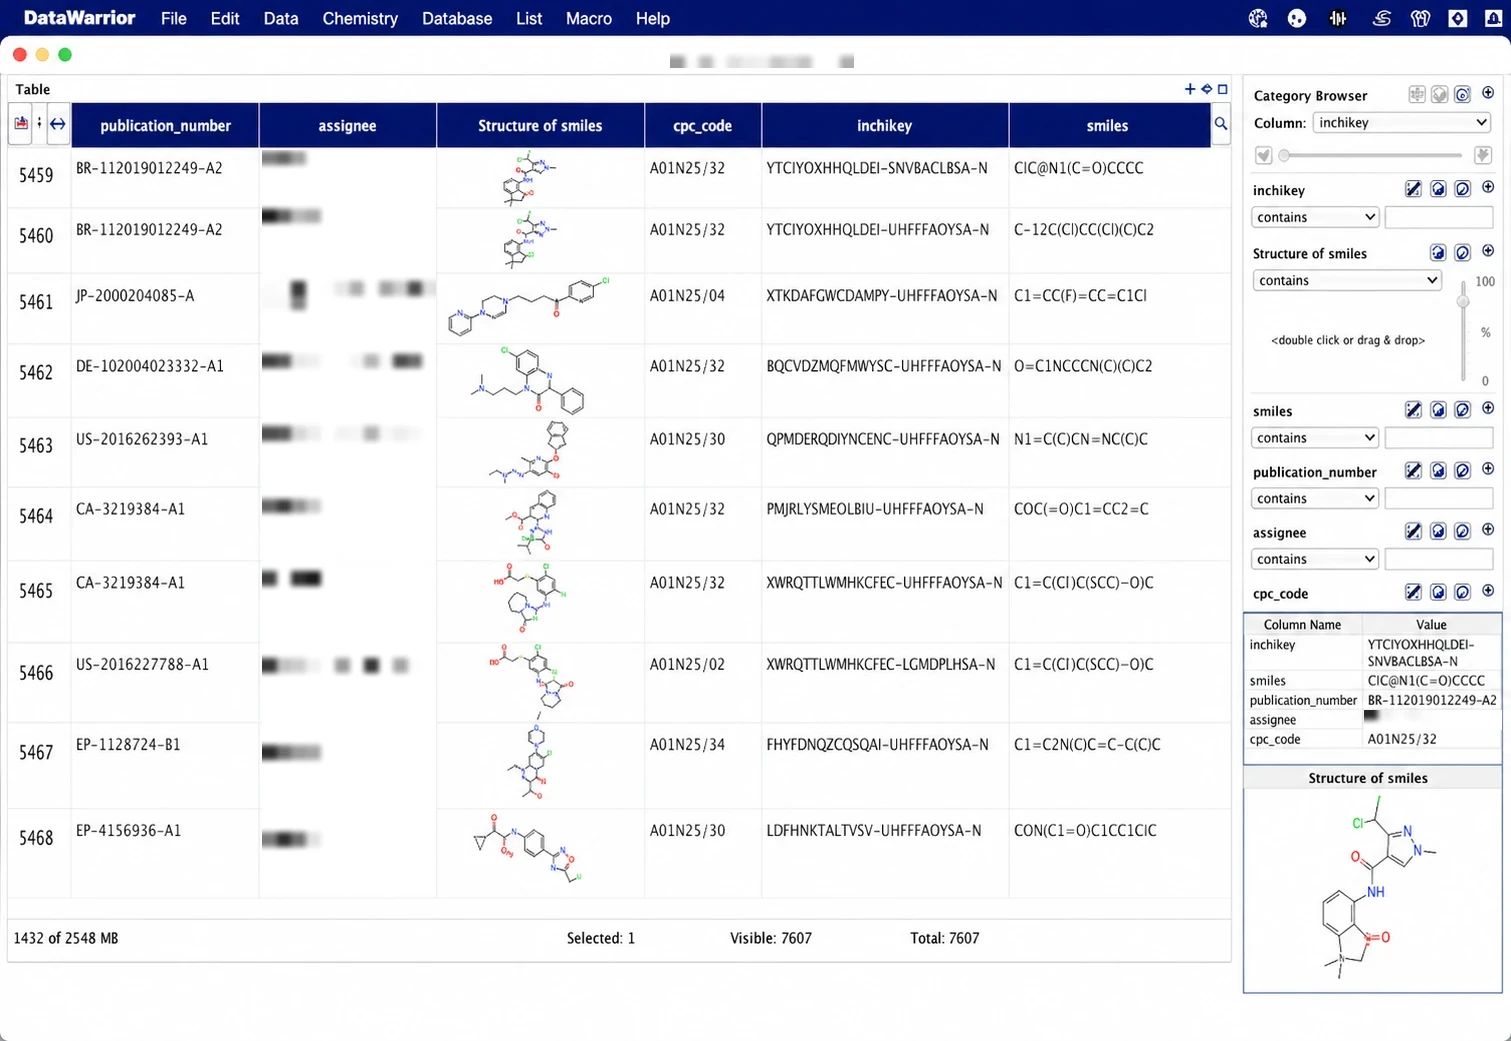Click the pencil icon on publication_number filter
Viewport: 1511px width, 1041px height.
pos(1413,471)
